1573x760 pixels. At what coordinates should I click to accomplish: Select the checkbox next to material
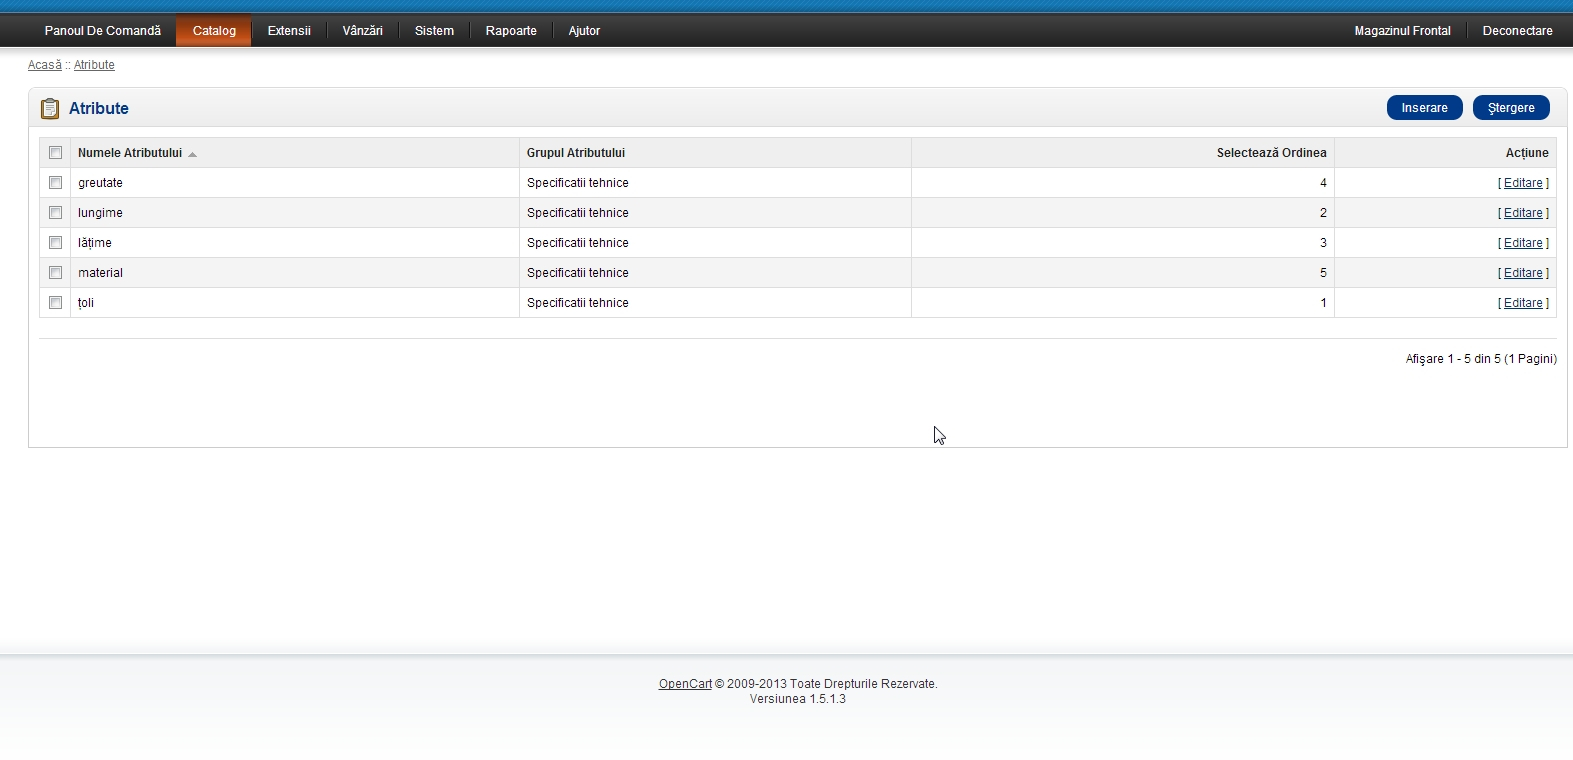click(55, 273)
